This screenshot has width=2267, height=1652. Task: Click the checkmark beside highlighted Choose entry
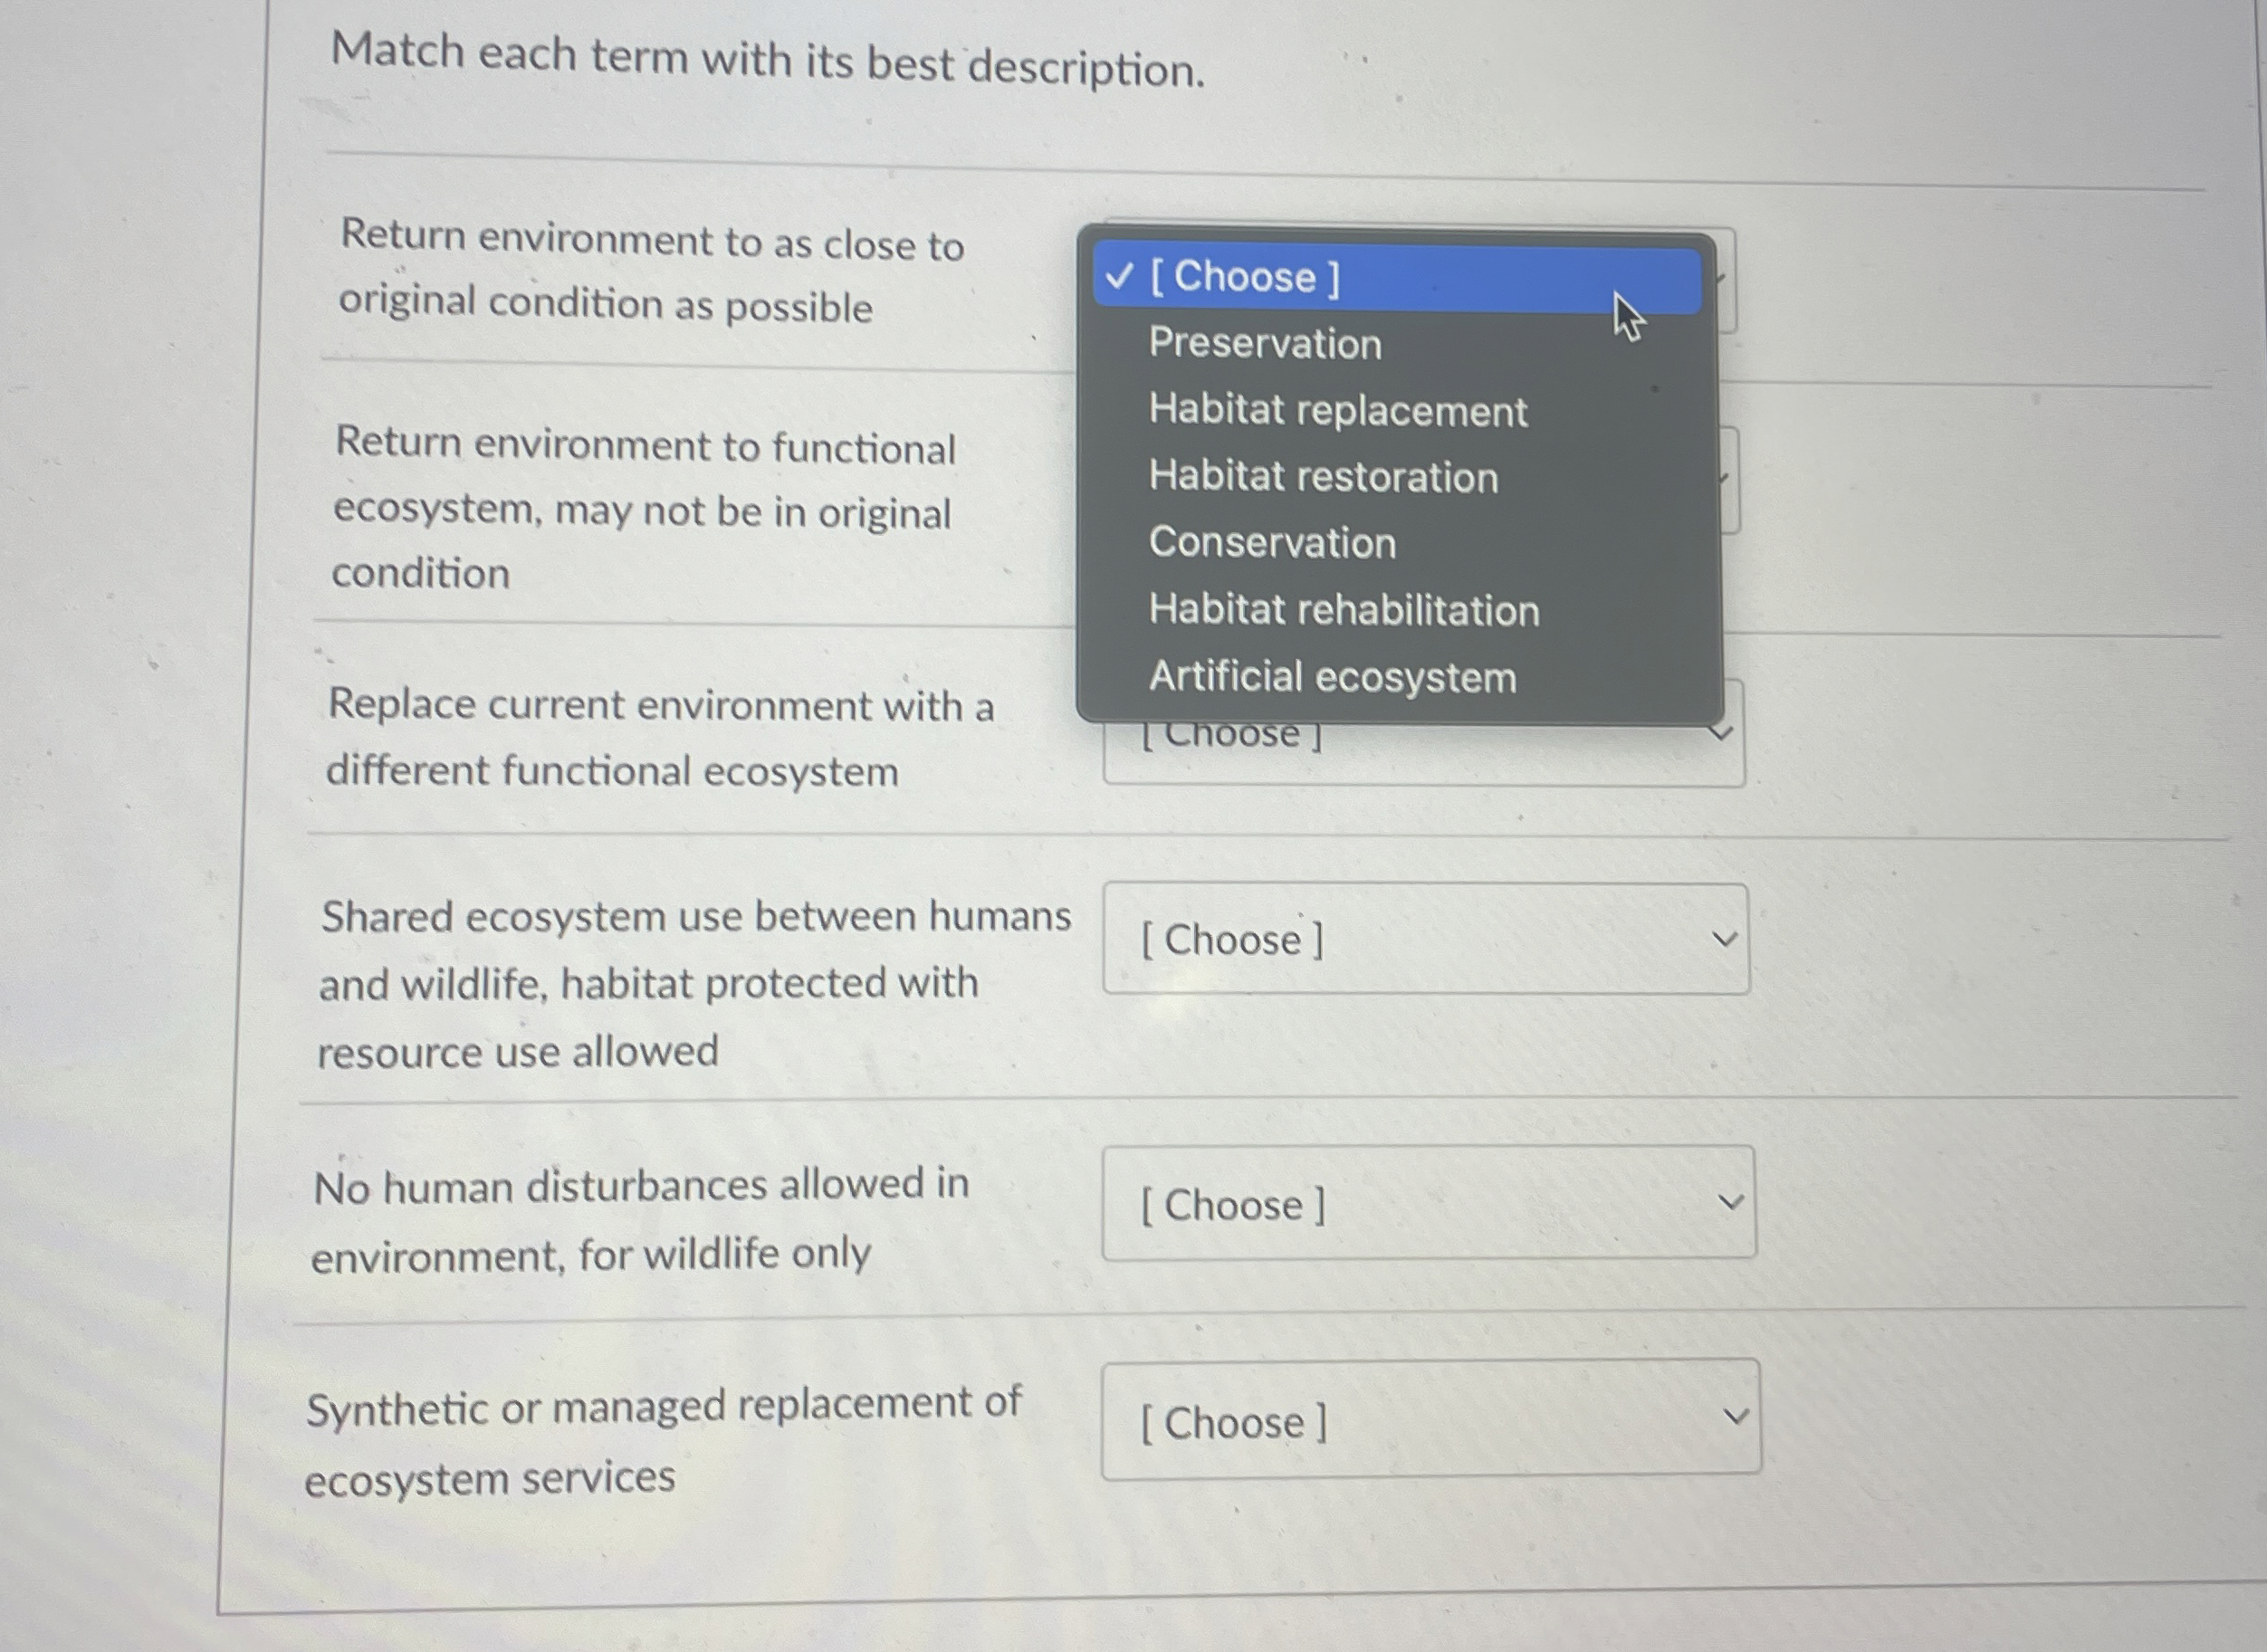pyautogui.click(x=1119, y=275)
